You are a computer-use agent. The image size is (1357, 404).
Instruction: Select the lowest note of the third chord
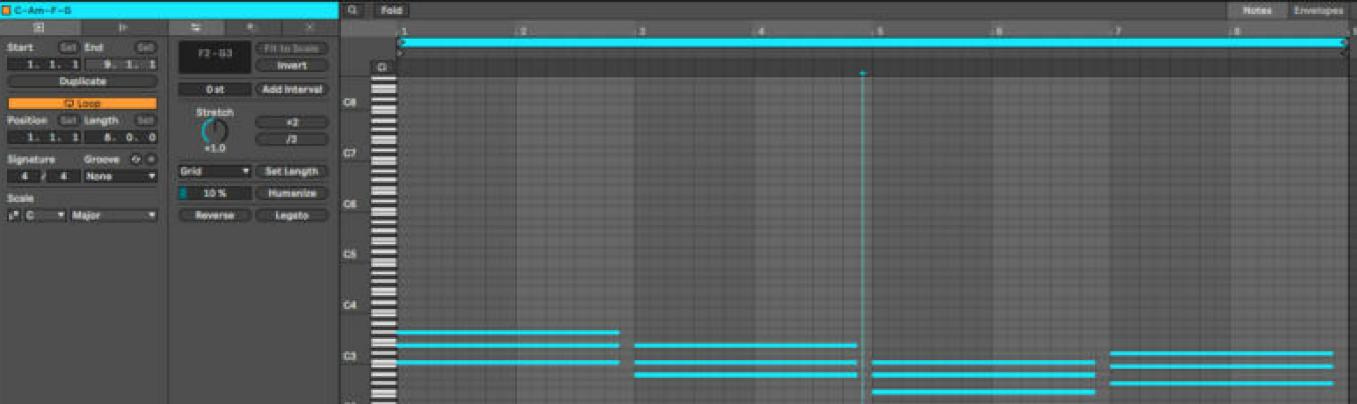click(983, 392)
